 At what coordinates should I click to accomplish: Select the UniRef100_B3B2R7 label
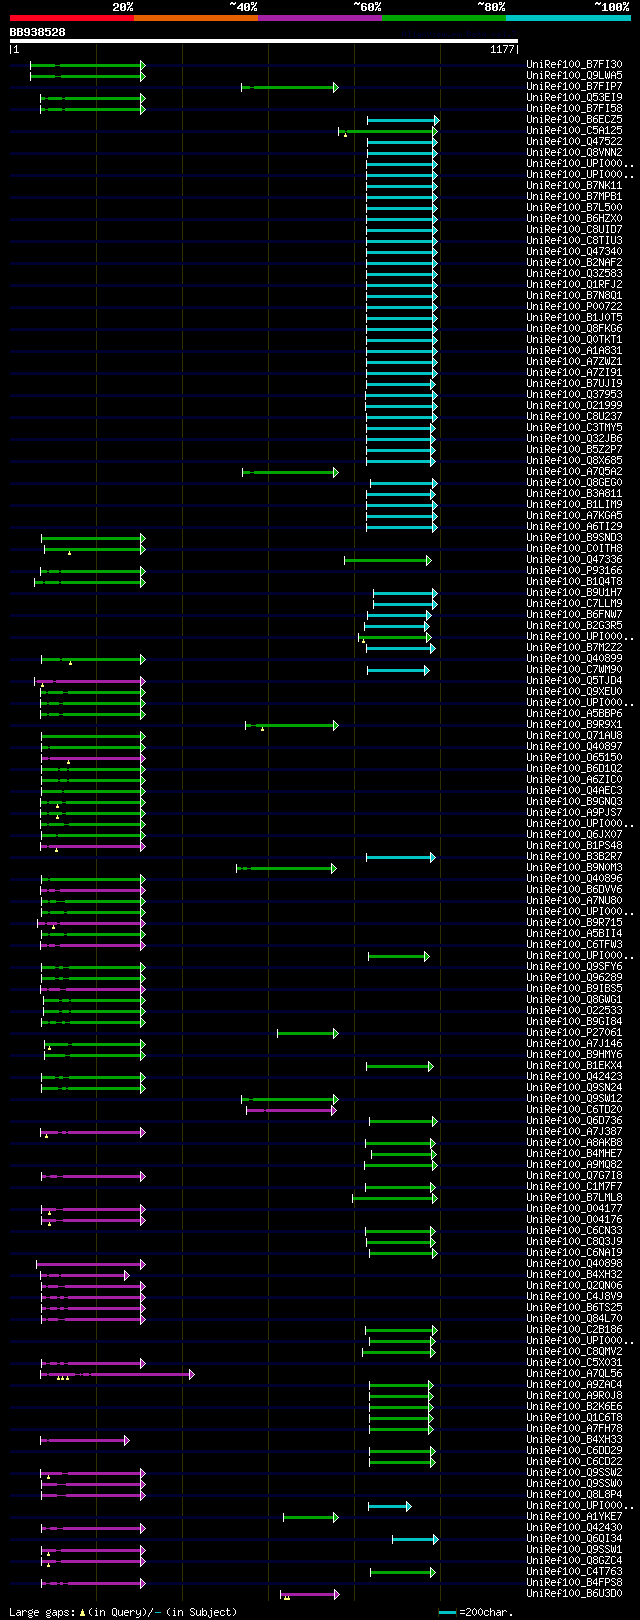point(574,857)
